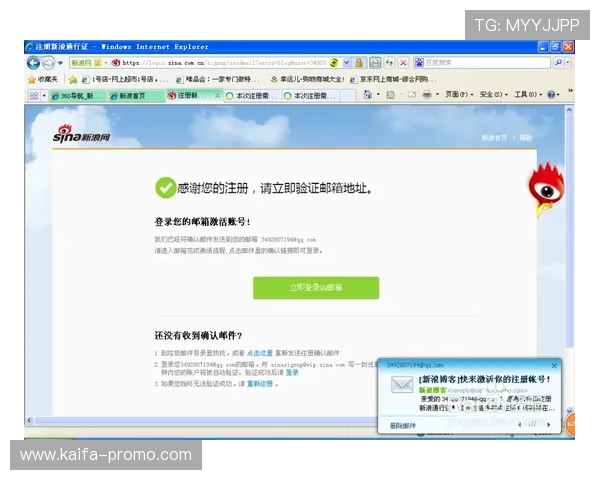Image resolution: width=600 pixels, height=480 pixels.
Task: Open the tab list dropdown arrow
Action: point(44,95)
